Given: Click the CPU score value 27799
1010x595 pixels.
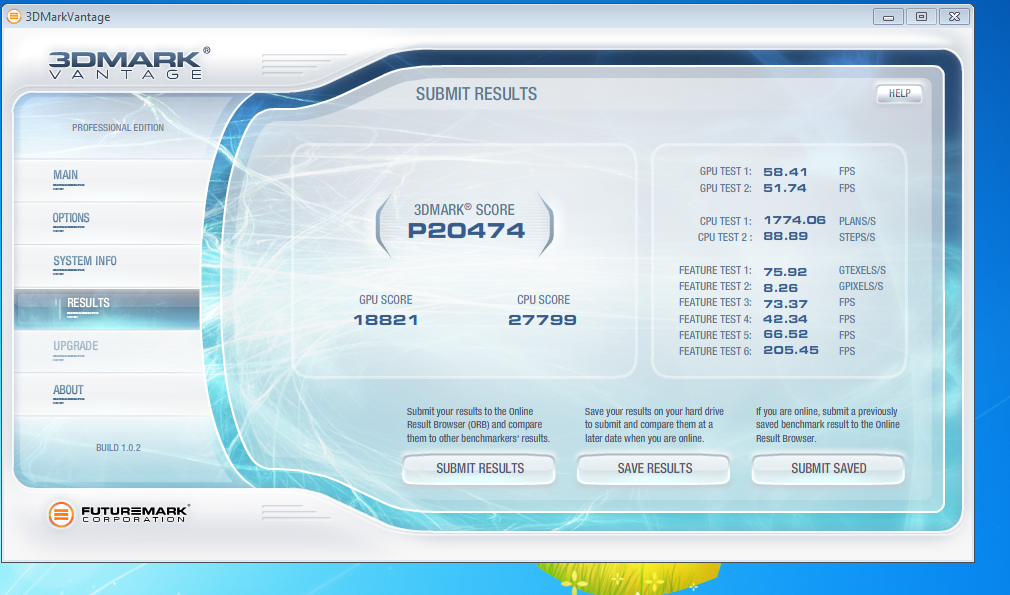Looking at the screenshot, I should coord(542,320).
